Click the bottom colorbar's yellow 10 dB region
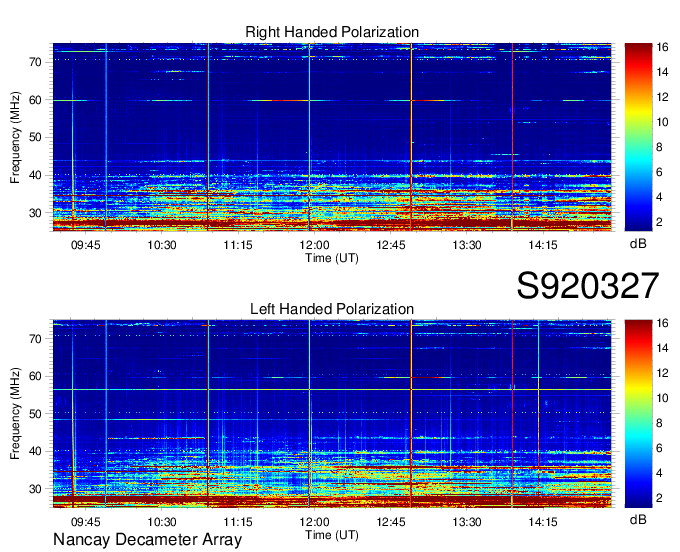 638,398
